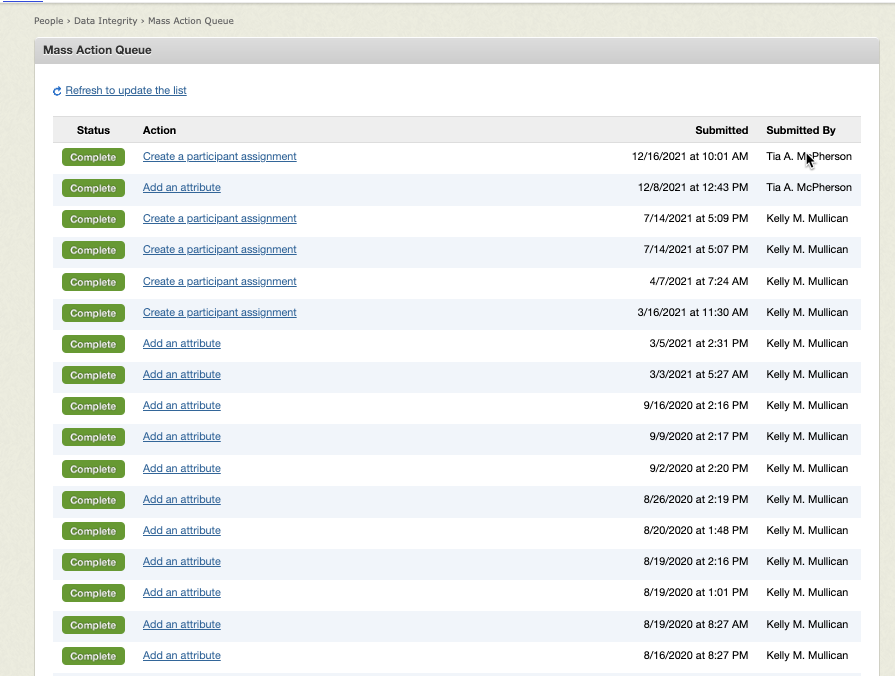
Task: Select Mass Action Queue breadcrumb
Action: pyautogui.click(x=191, y=21)
